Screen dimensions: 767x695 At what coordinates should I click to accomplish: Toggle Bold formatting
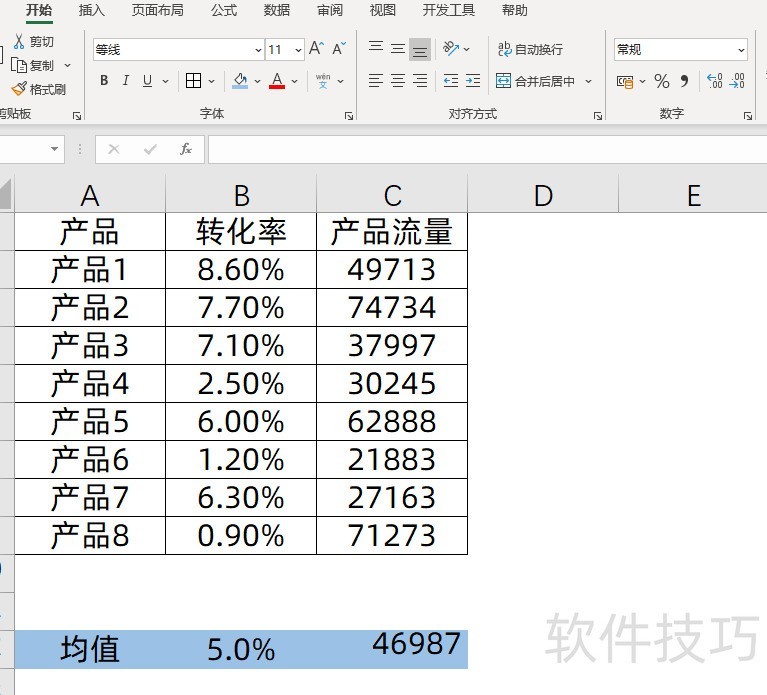click(104, 80)
